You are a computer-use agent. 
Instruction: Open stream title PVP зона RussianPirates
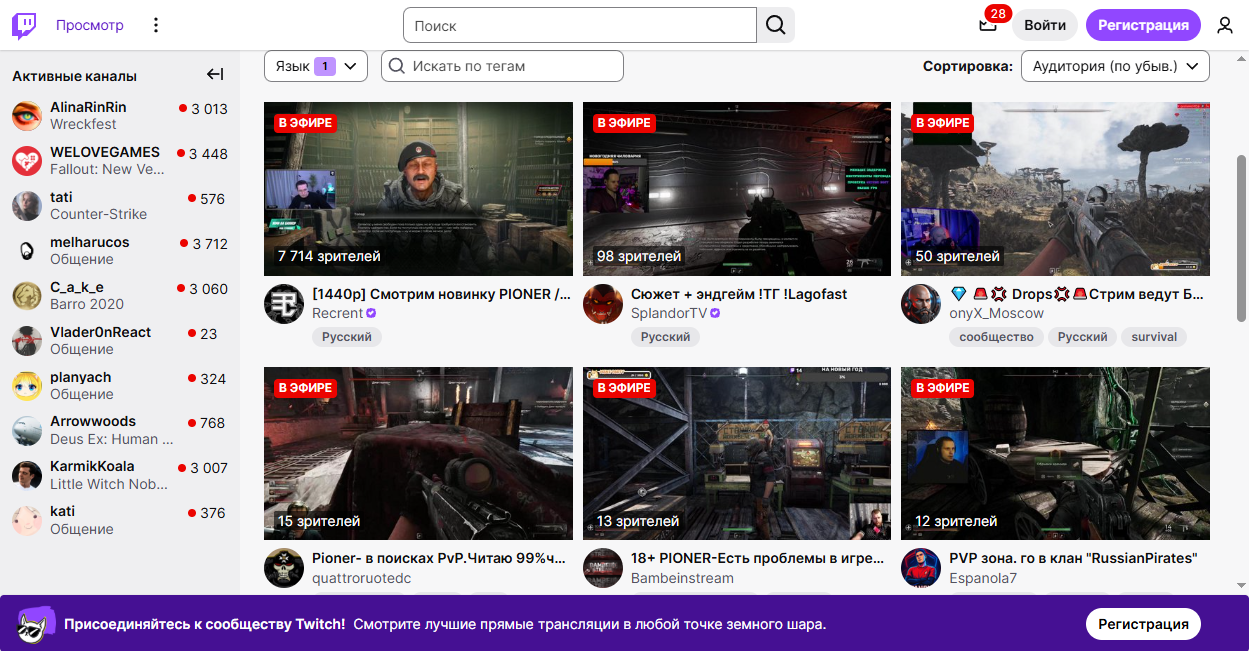click(x=1073, y=558)
